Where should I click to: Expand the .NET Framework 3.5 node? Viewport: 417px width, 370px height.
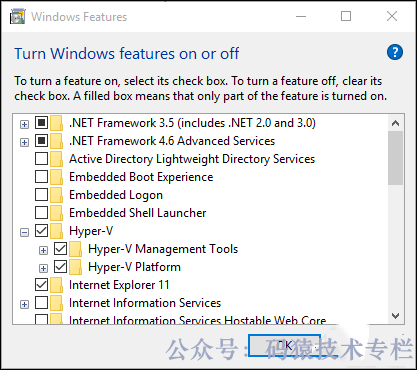pos(24,124)
